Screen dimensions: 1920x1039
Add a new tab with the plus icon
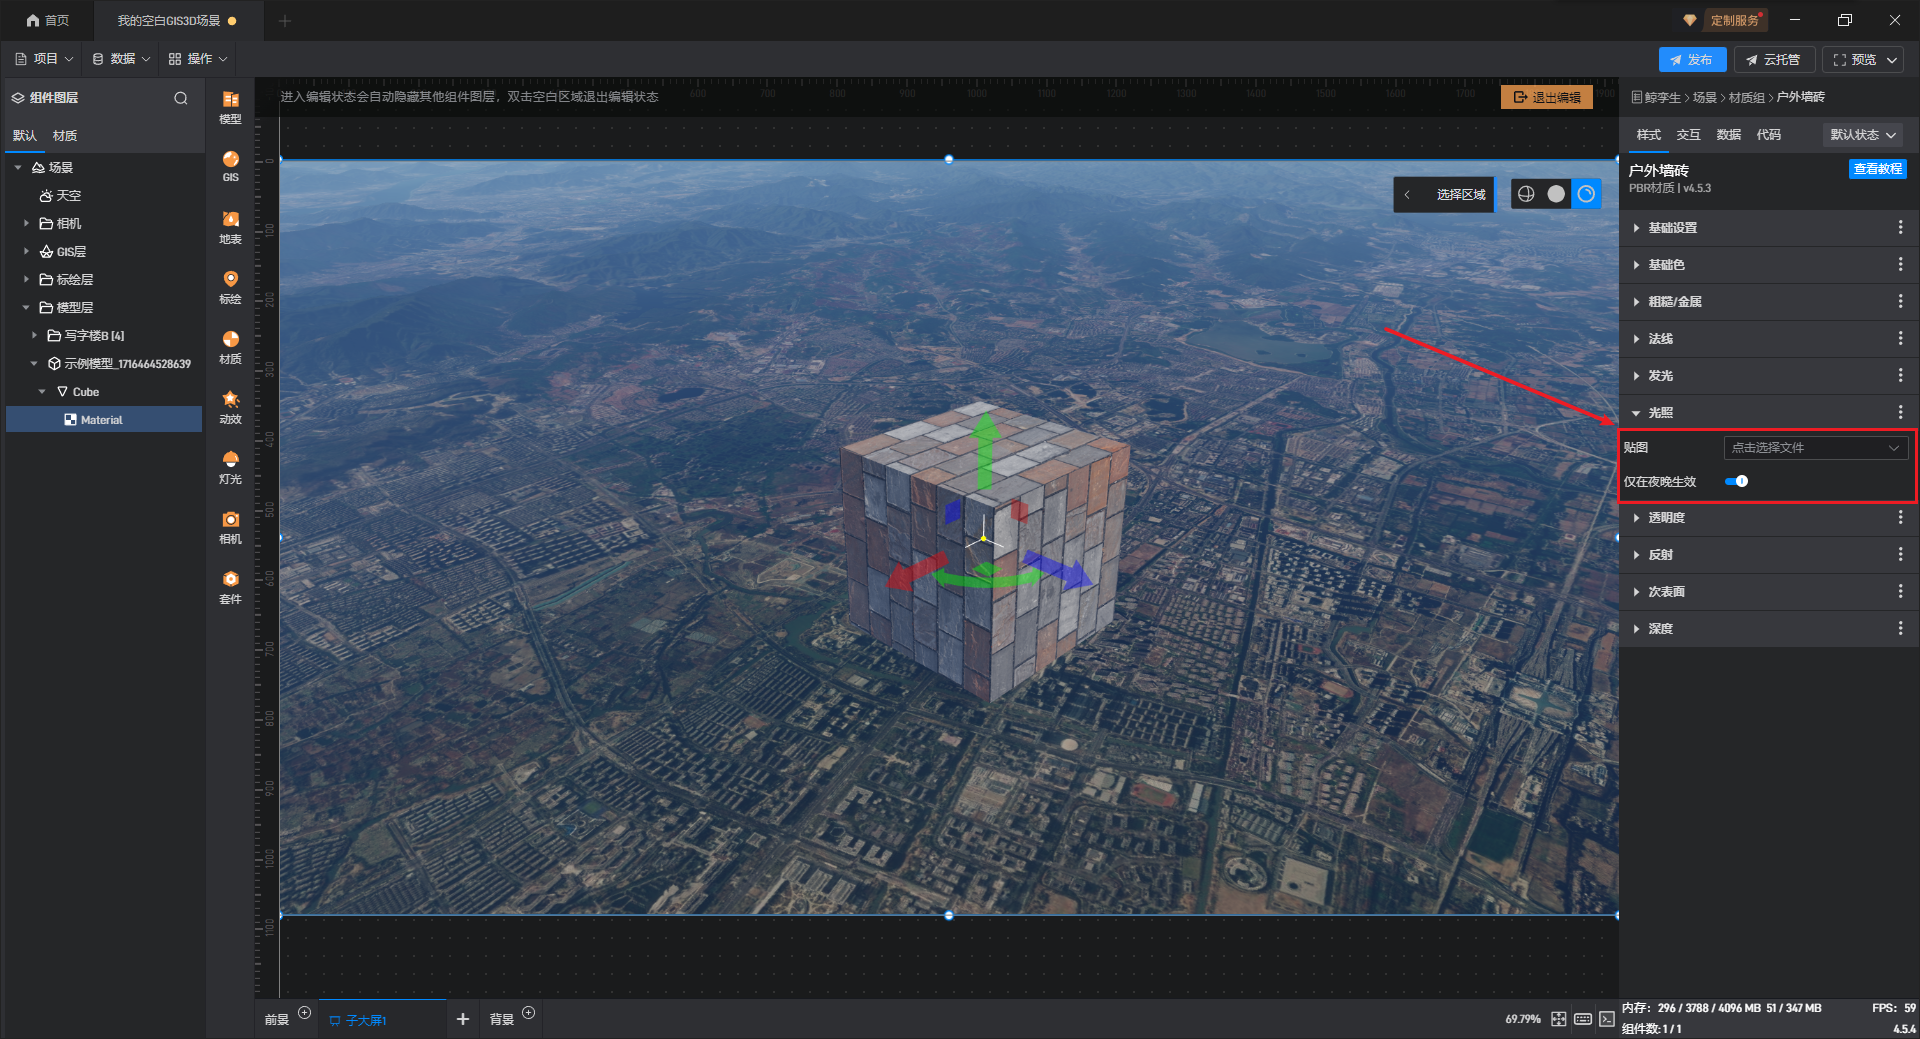(285, 20)
